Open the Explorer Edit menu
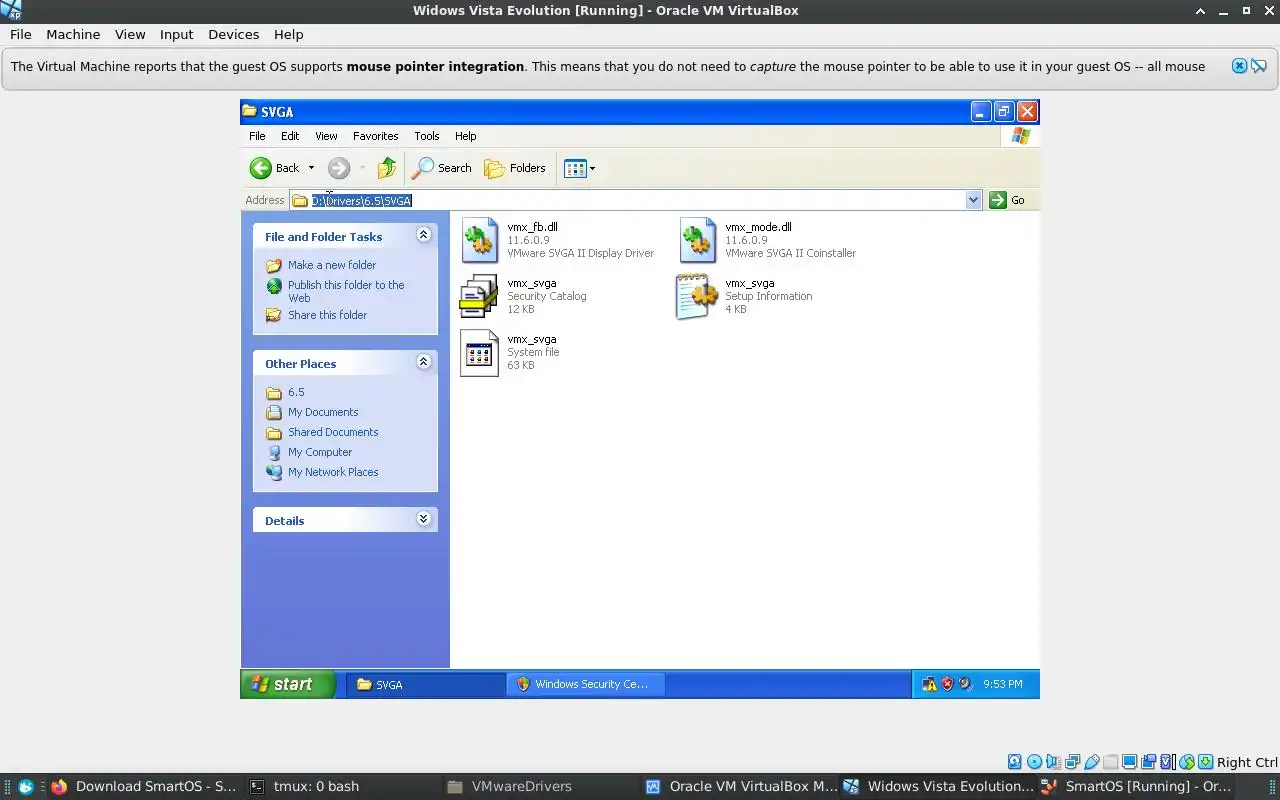 point(290,136)
